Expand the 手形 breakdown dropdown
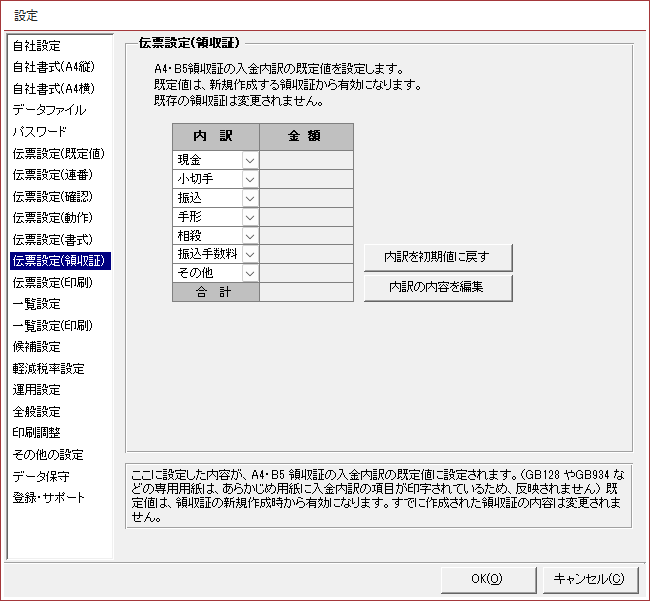Screen dimensions: 650x601 [x=250, y=217]
